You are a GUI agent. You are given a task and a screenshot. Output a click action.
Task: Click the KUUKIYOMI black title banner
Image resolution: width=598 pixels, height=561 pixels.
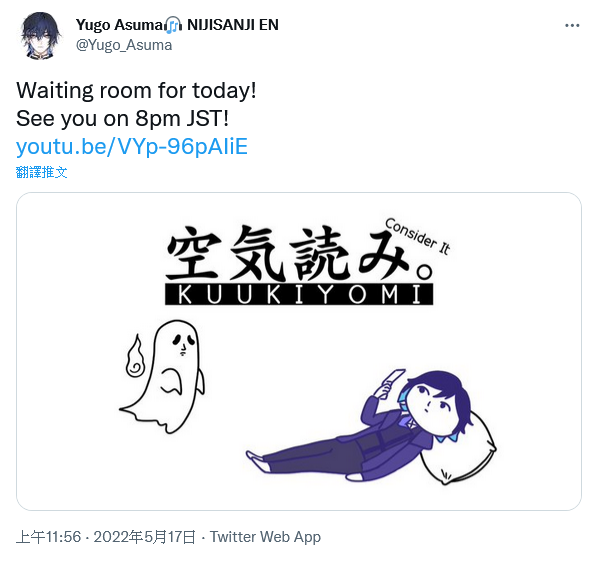coord(299,294)
